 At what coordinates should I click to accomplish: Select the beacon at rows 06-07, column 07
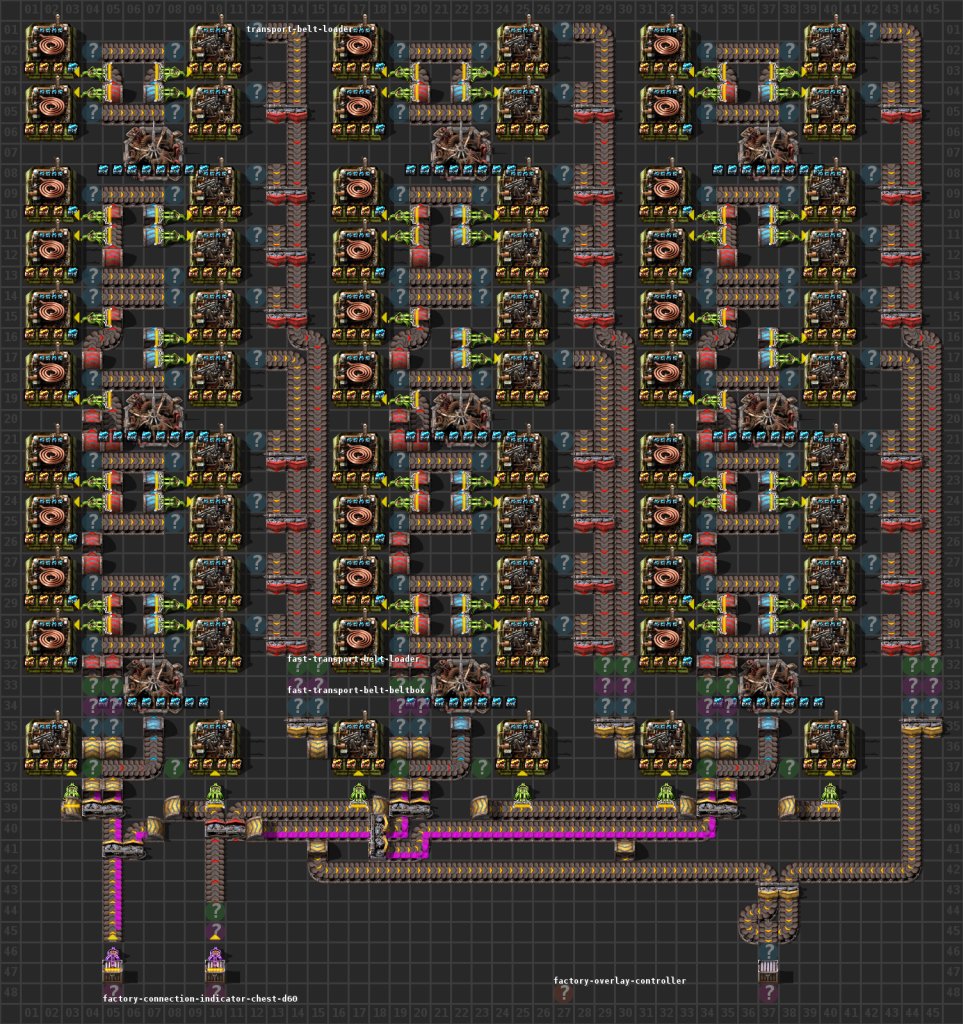pyautogui.click(x=153, y=144)
